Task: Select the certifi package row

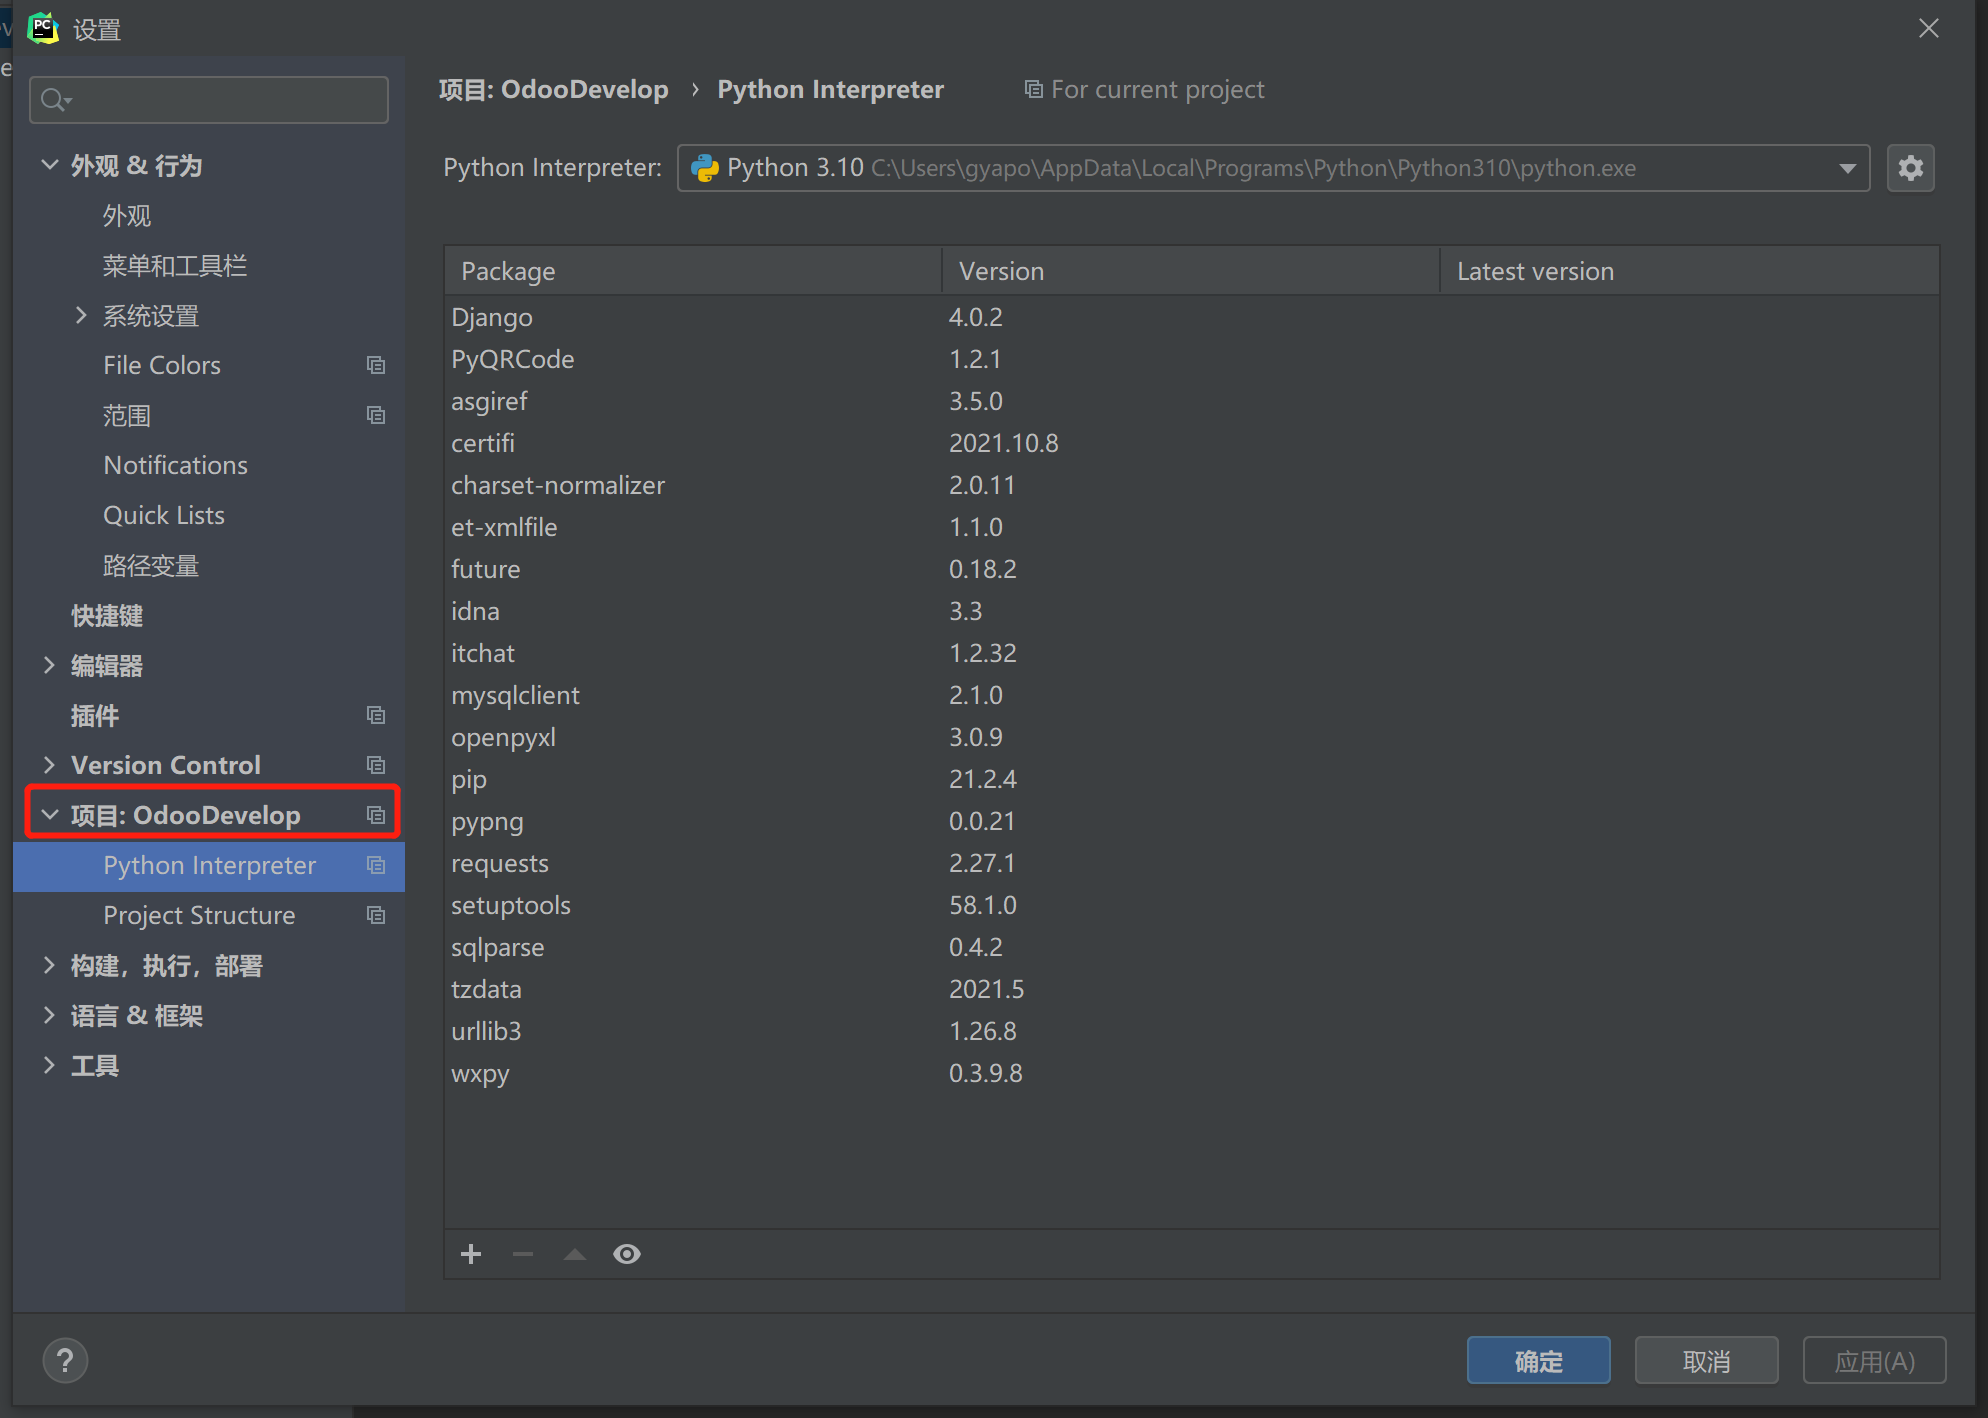Action: click(x=1192, y=443)
